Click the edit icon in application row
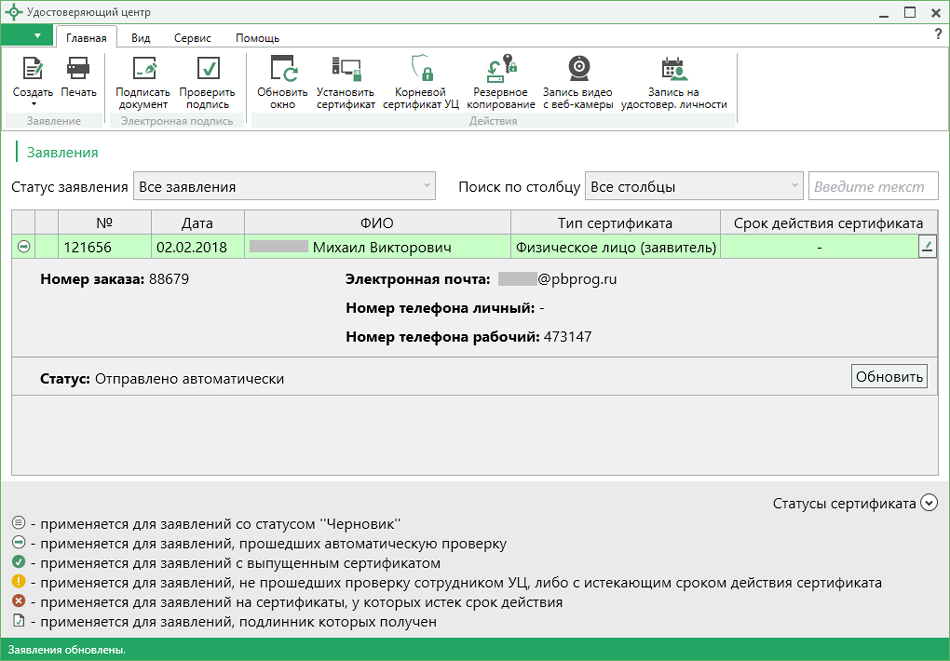Screen dimensions: 950x661 point(927,247)
